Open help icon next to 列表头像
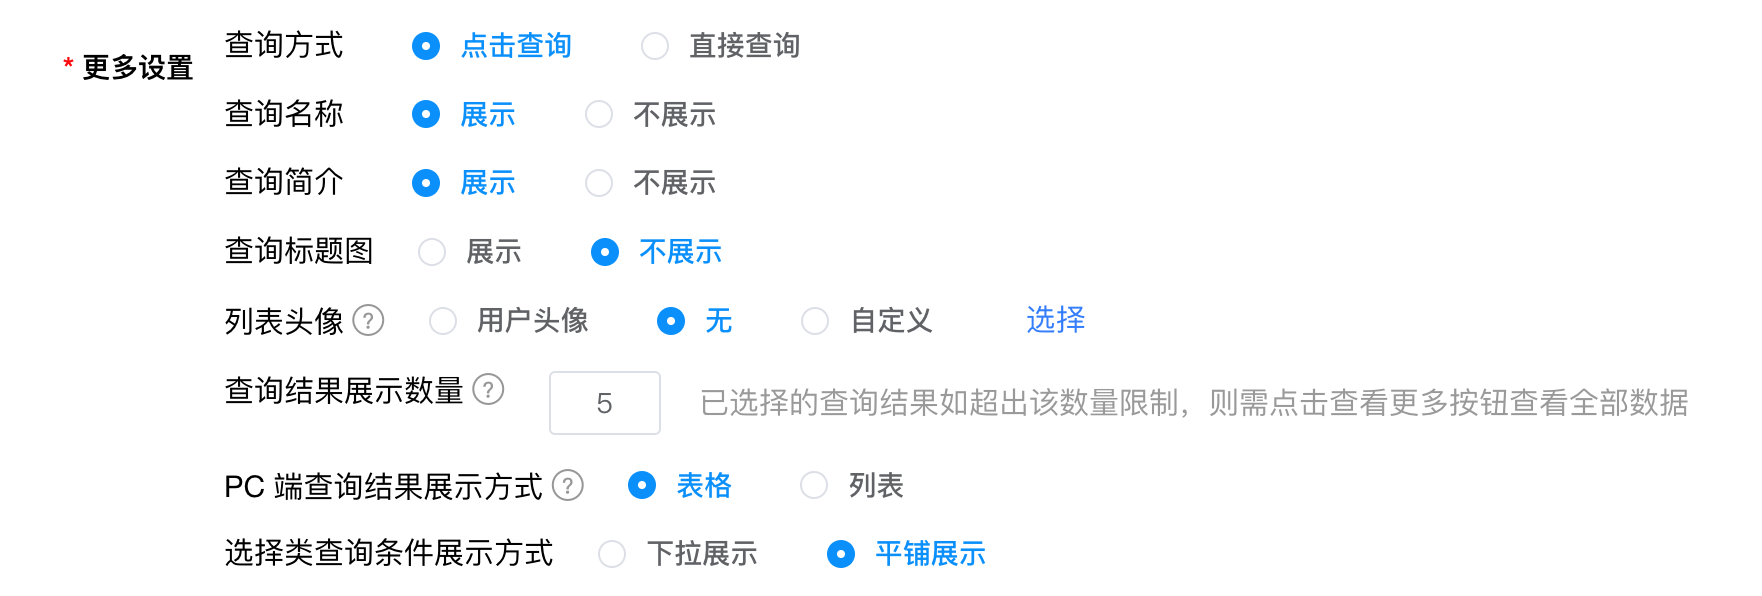 click(368, 320)
